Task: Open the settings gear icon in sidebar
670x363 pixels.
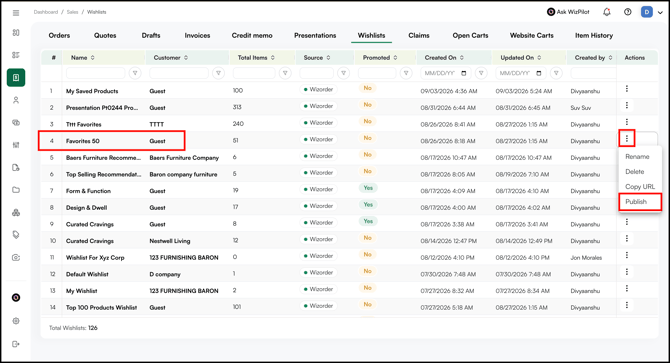Action: [16, 321]
